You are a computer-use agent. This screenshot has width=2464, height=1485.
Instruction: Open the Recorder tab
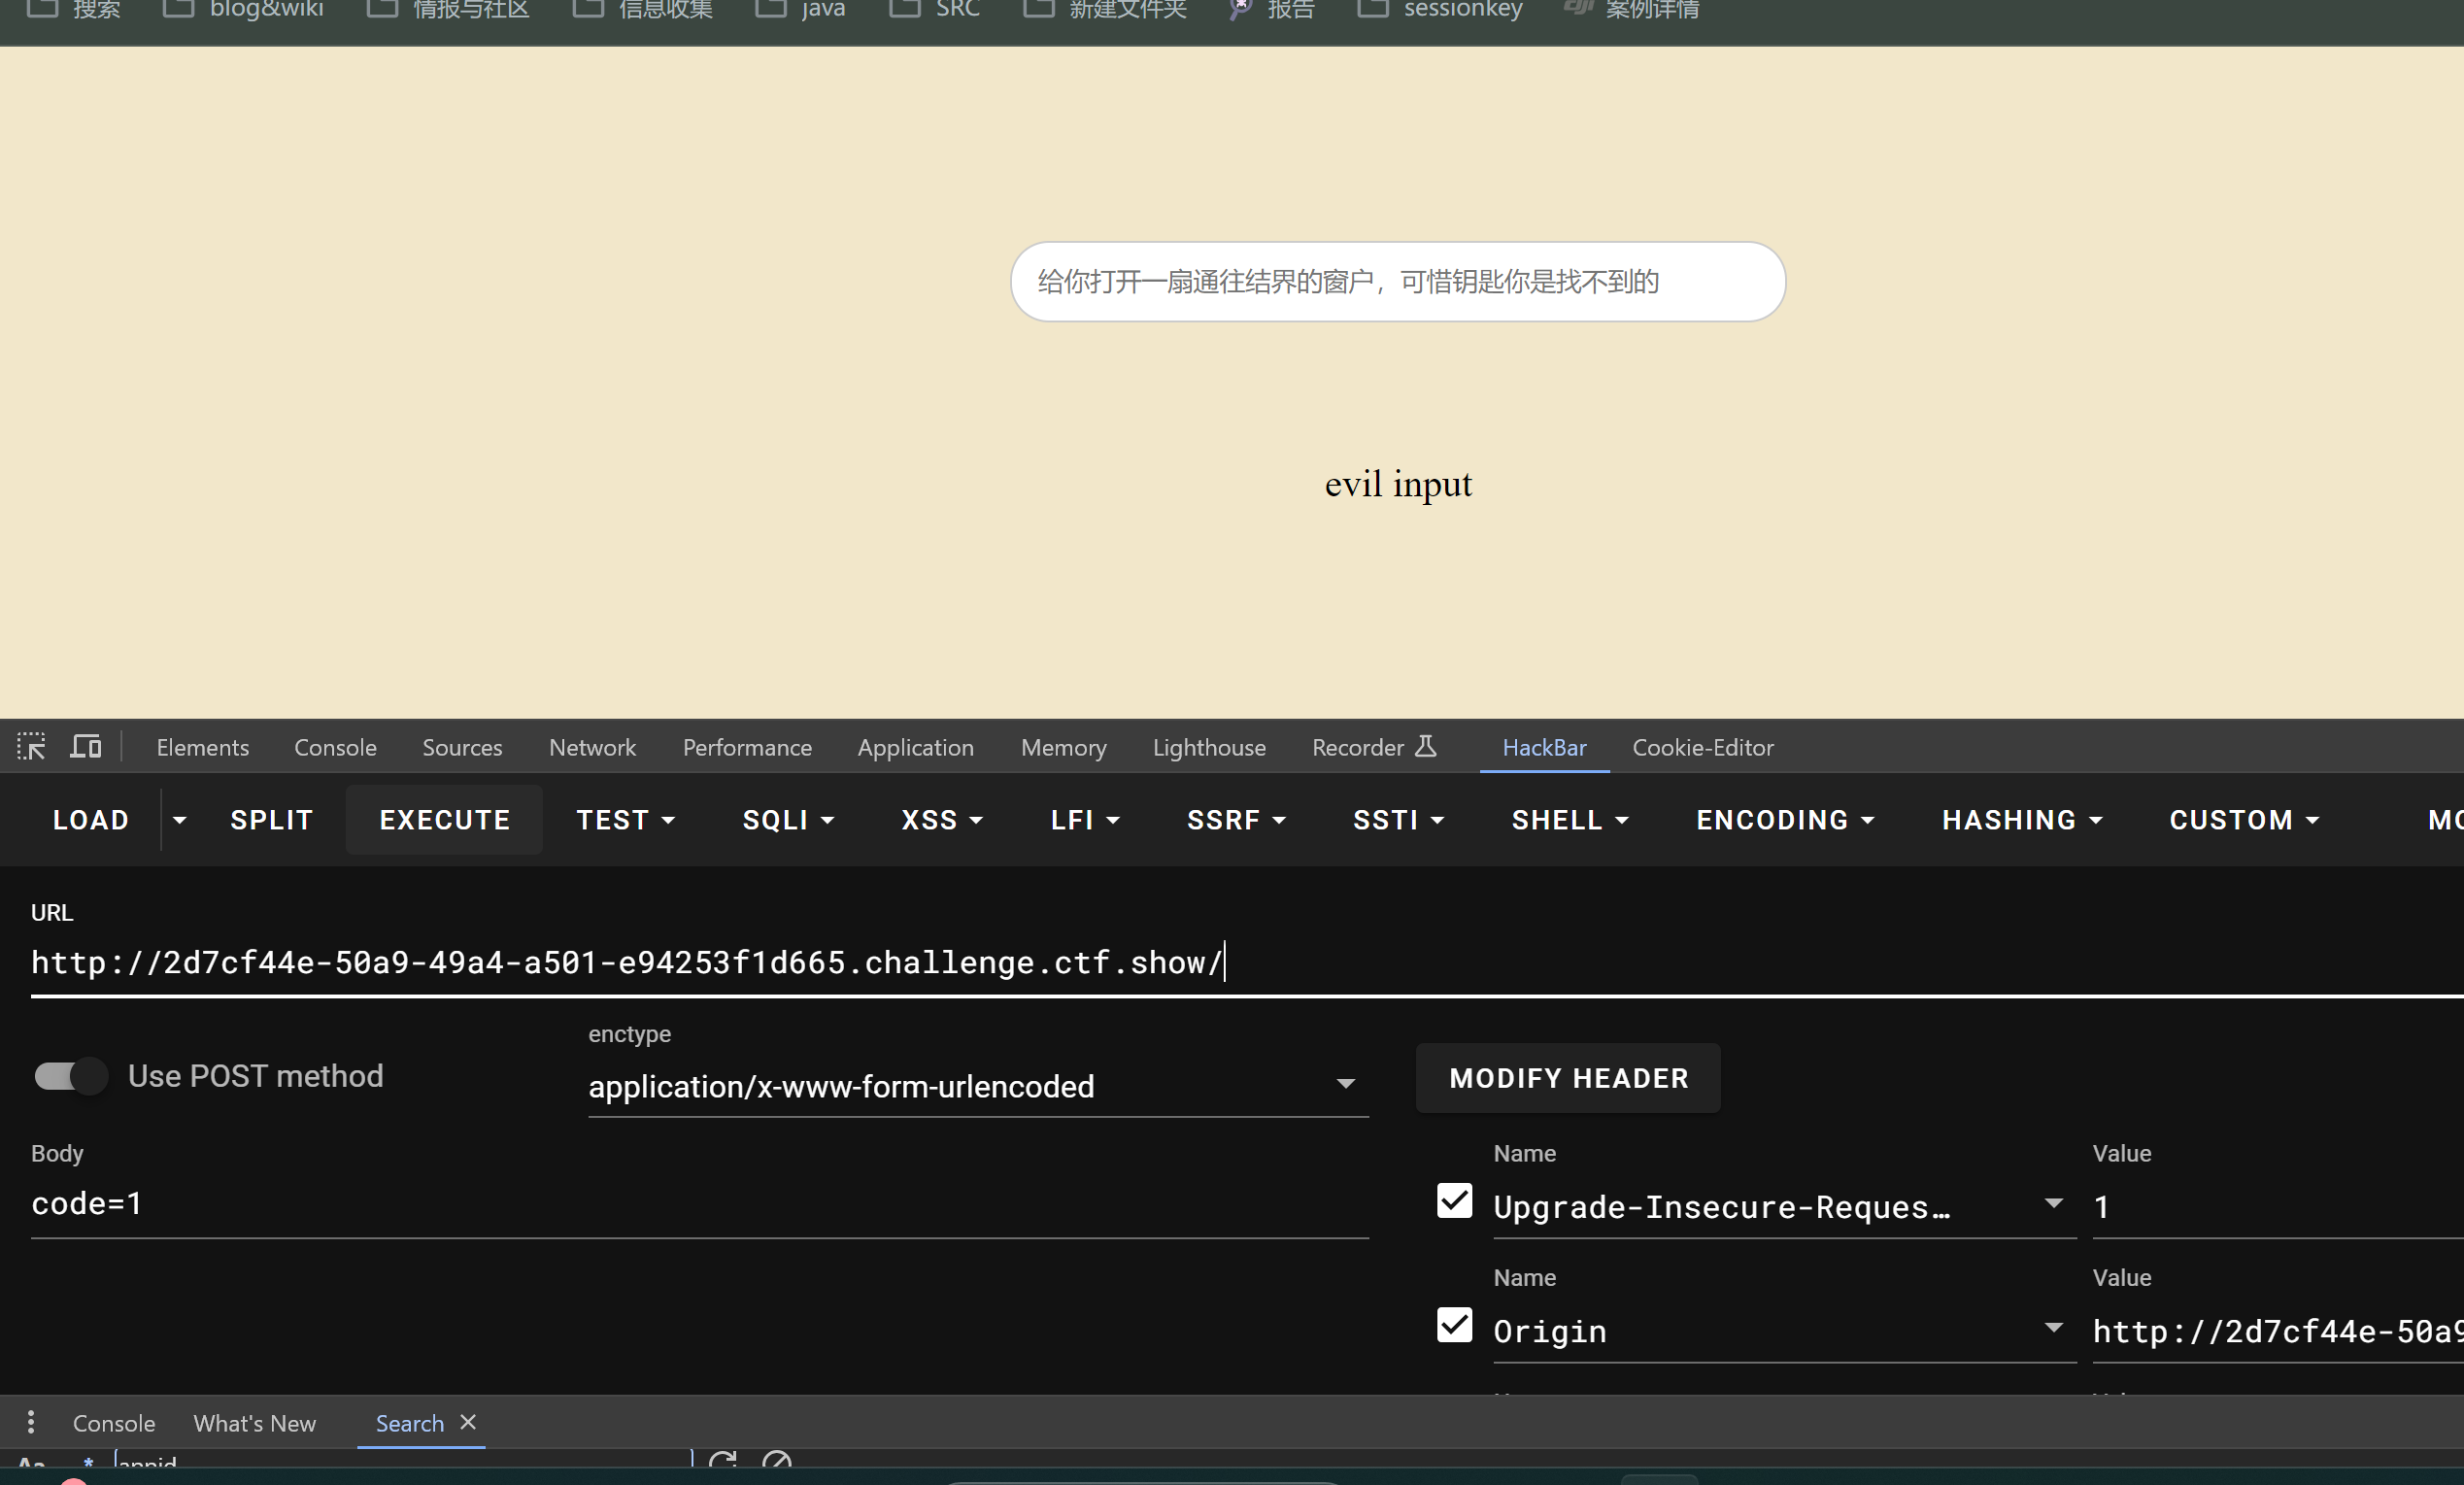(x=1374, y=747)
